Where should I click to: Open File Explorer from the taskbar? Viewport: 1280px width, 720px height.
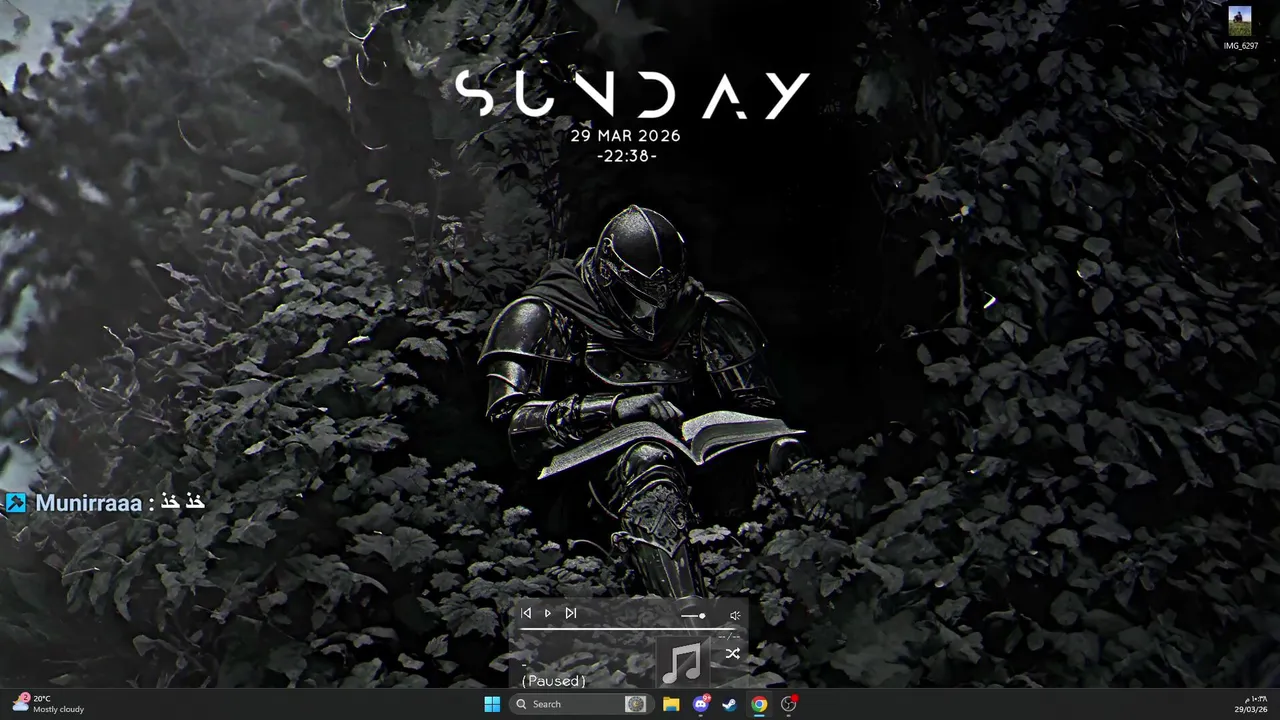[671, 704]
